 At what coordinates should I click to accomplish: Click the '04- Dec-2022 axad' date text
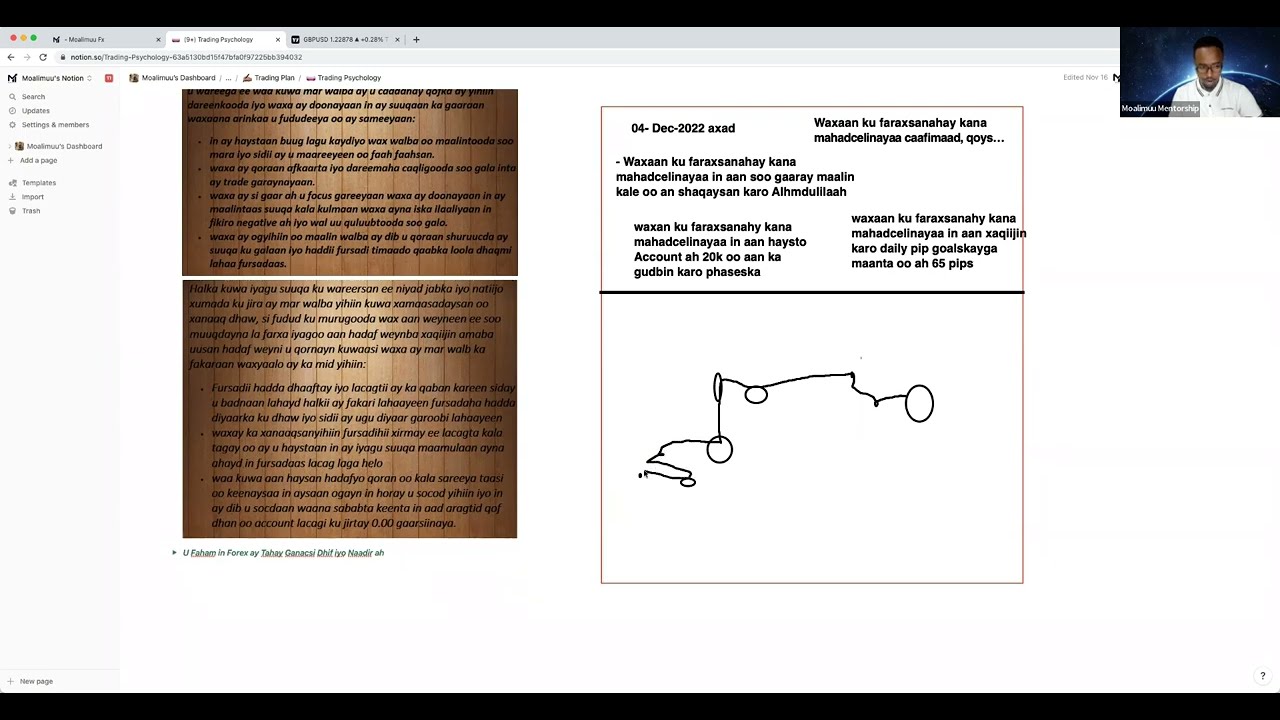683,128
